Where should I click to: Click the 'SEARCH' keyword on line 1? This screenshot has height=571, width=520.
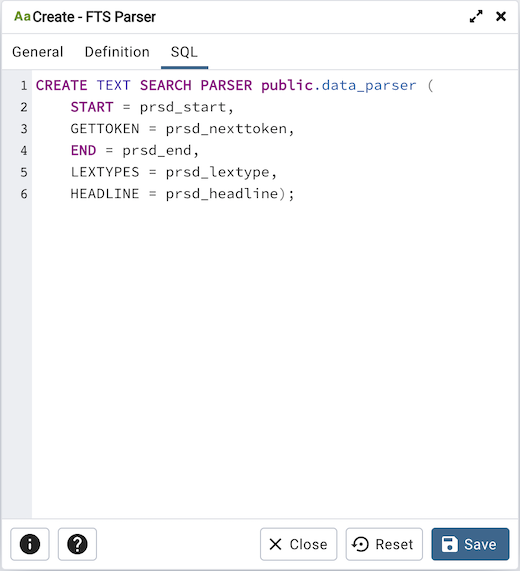(x=166, y=86)
